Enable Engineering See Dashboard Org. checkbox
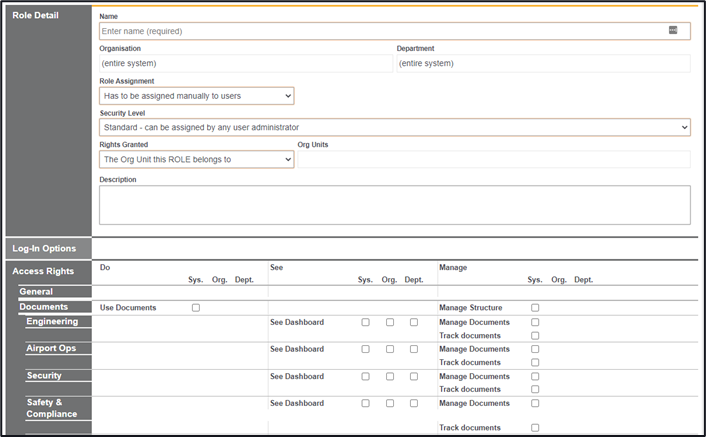The width and height of the screenshot is (706, 437). [x=390, y=322]
